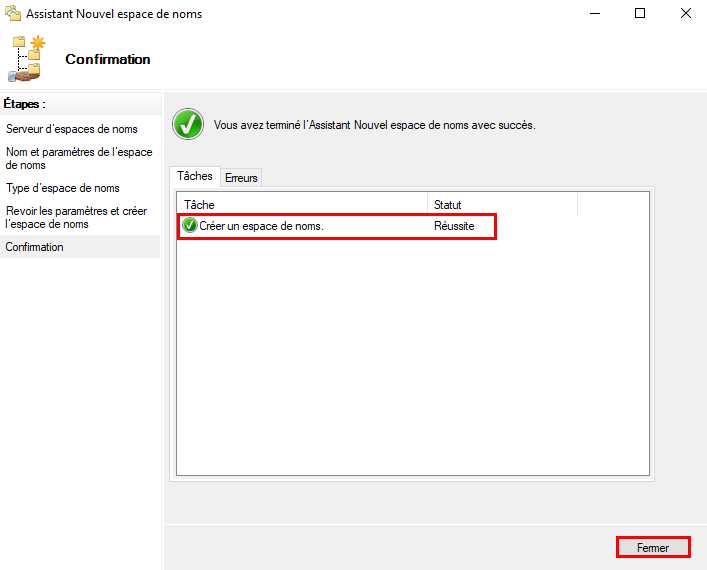Maximize the wizard window
The height and width of the screenshot is (570, 707).
[x=640, y=14]
